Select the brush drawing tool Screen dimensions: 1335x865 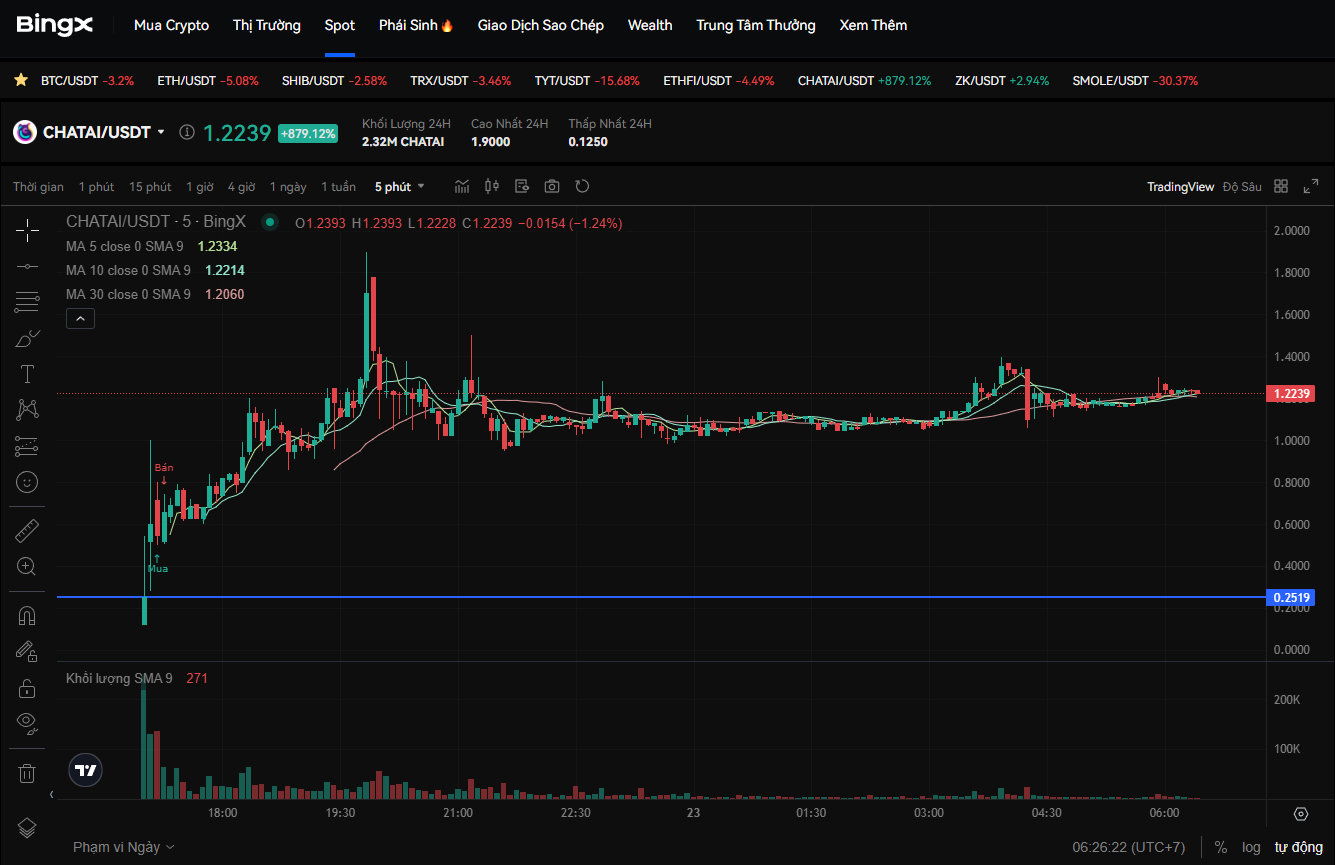point(27,338)
